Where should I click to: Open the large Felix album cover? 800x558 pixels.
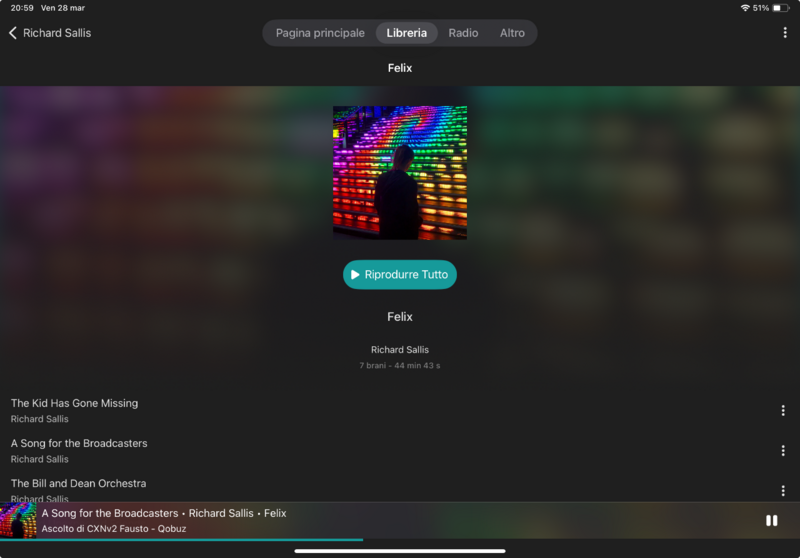(400, 173)
